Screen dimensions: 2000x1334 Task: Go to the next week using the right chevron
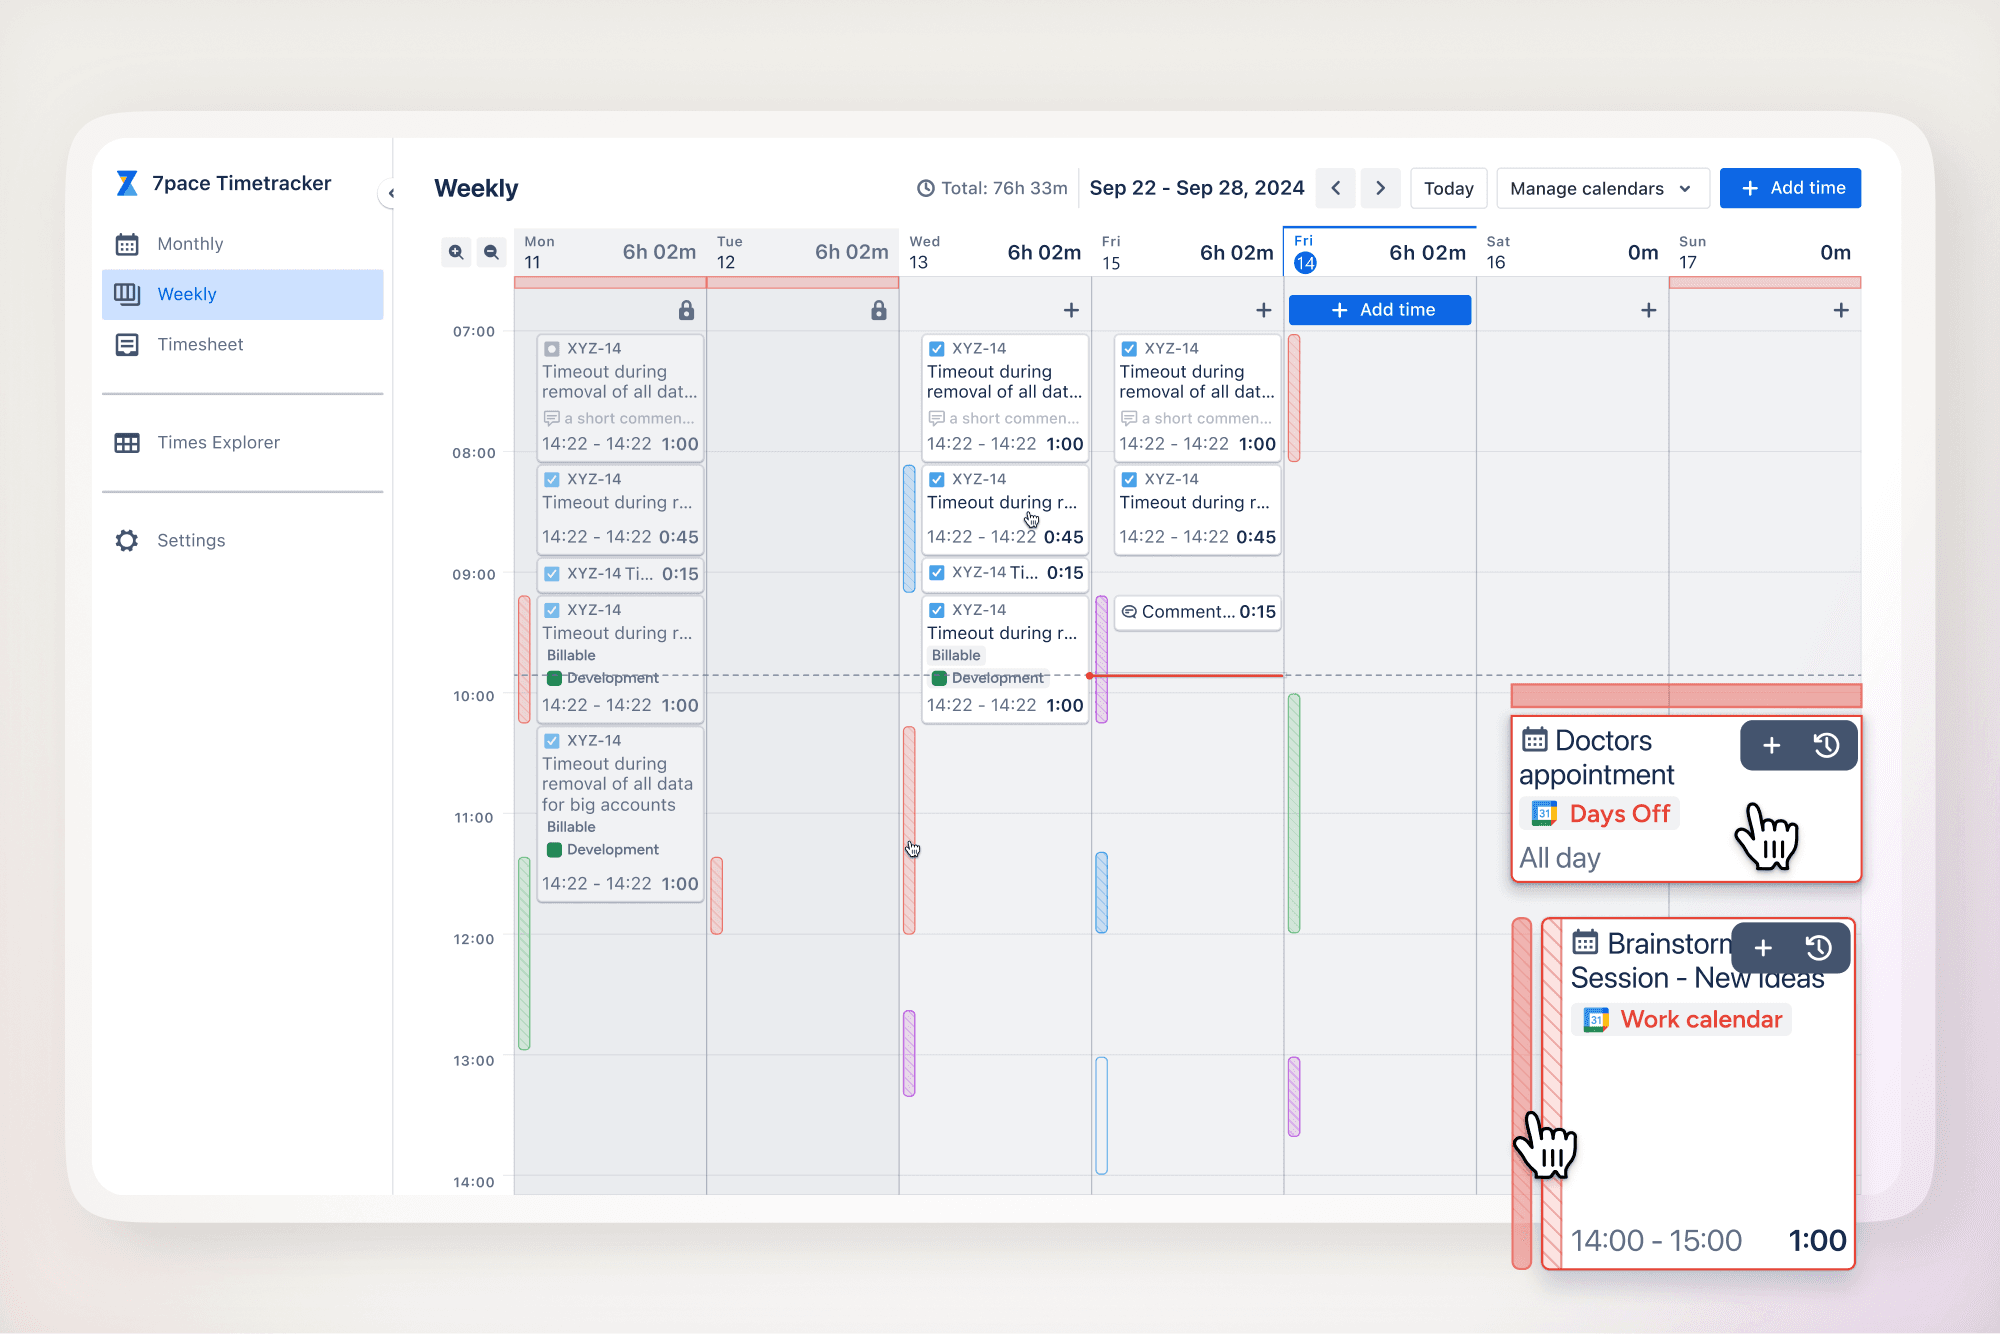pyautogui.click(x=1380, y=188)
